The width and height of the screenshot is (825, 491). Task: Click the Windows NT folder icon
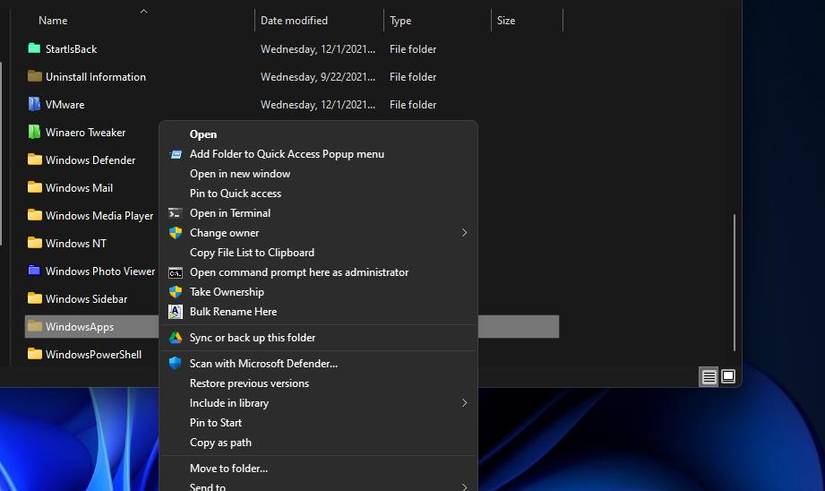pos(34,243)
